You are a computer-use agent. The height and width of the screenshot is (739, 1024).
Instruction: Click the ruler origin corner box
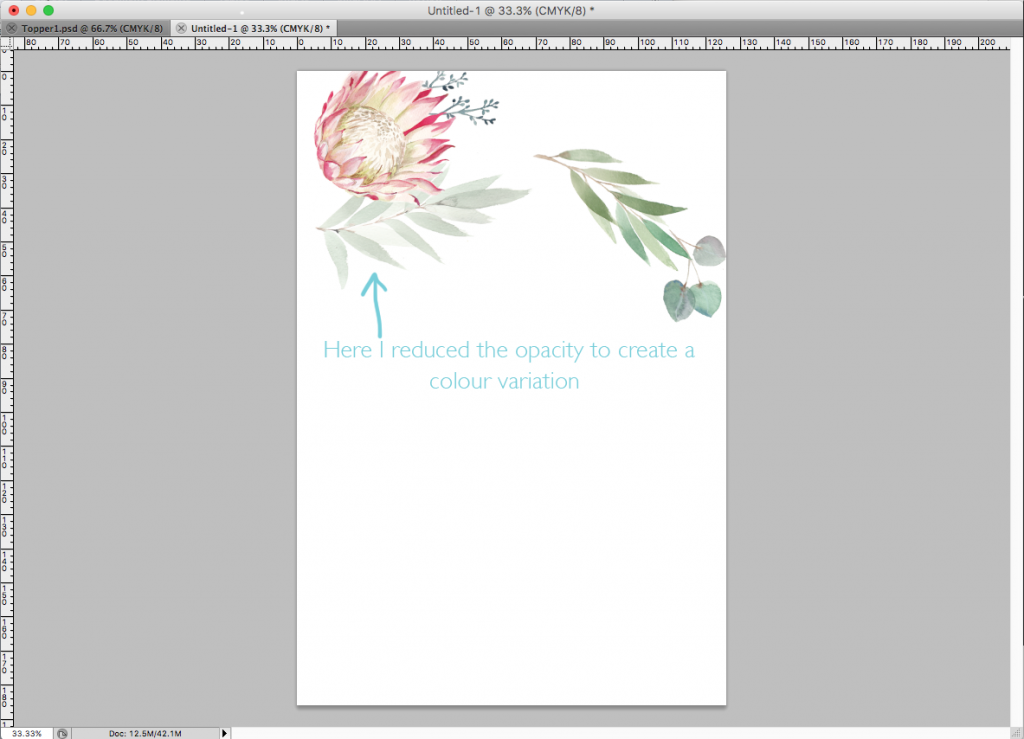(8, 44)
